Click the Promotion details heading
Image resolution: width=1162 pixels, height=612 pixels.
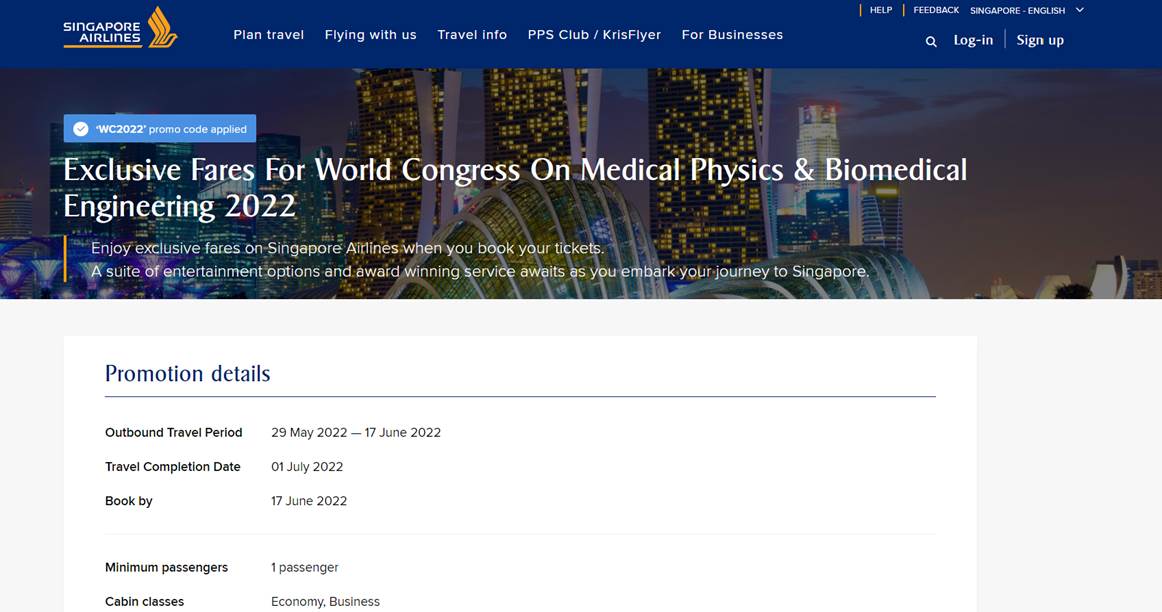(187, 373)
